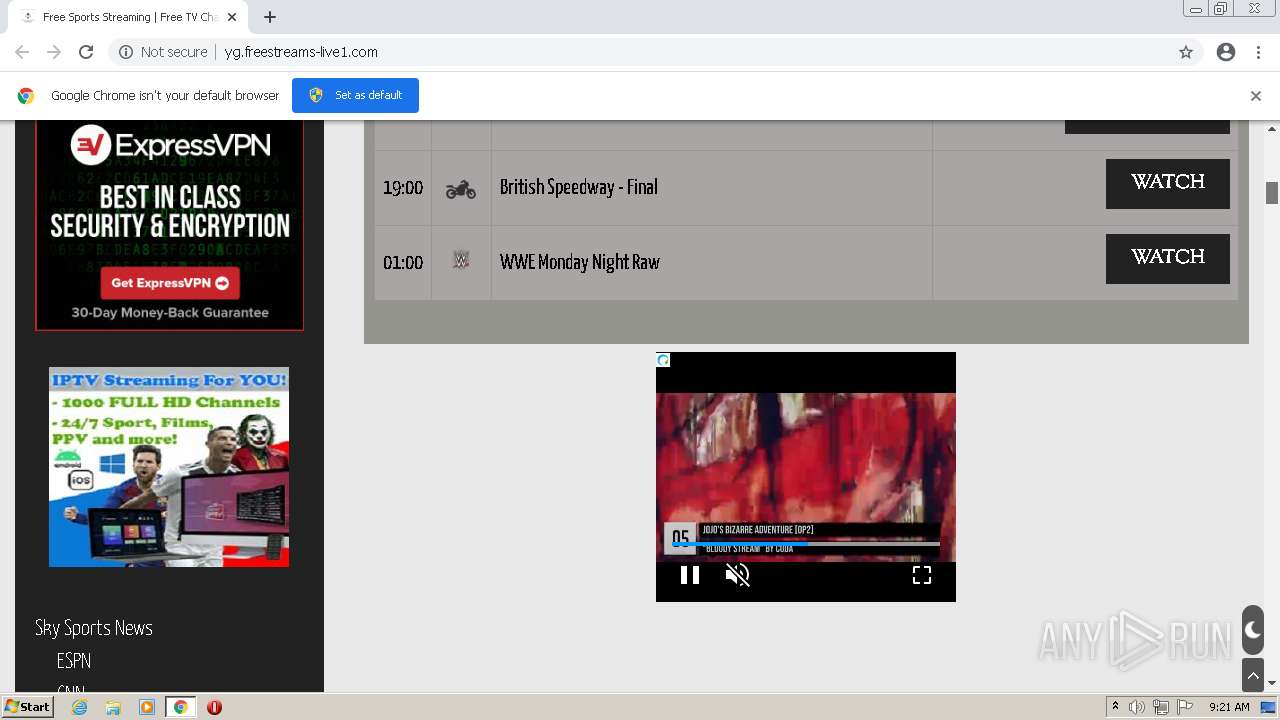Click the ad info icon on video
Viewport: 1280px width, 720px height.
coord(663,360)
